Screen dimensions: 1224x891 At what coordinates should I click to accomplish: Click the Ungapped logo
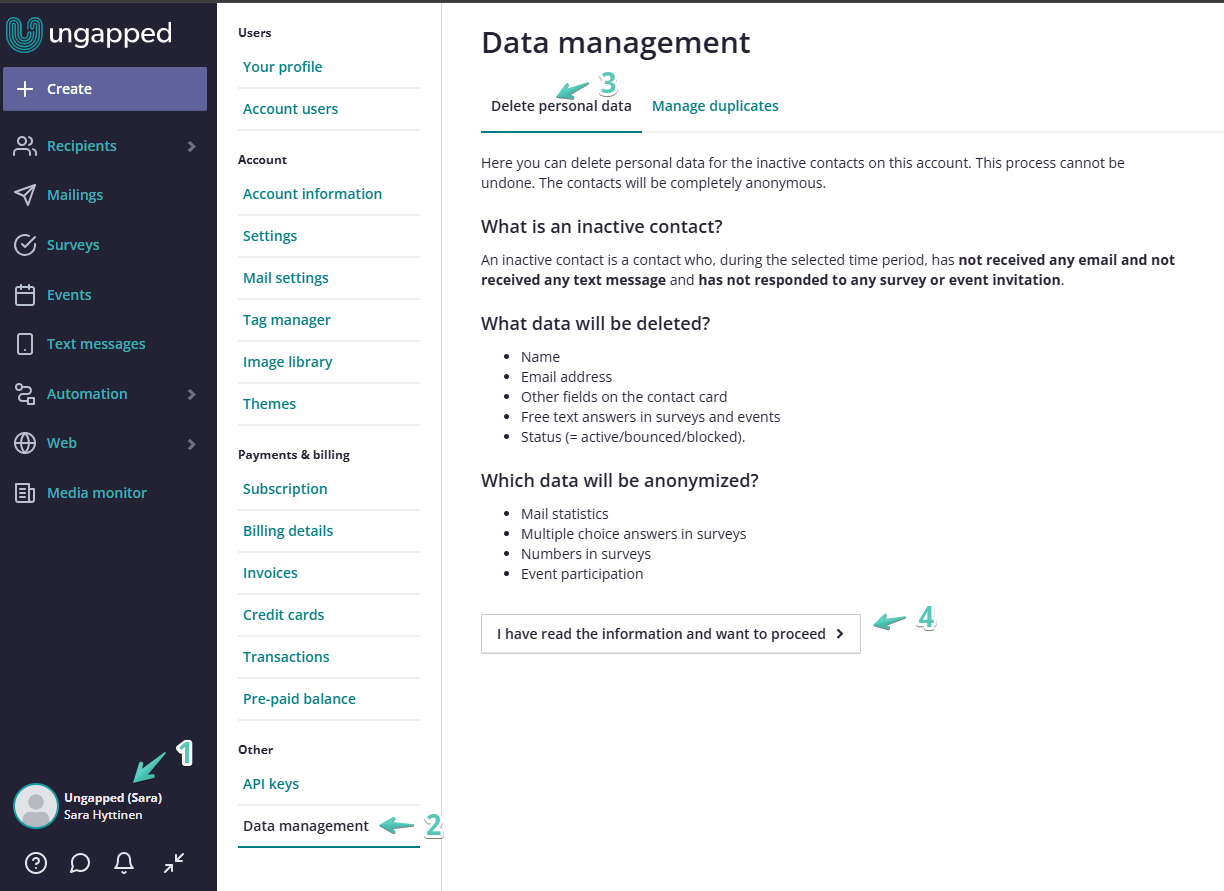(88, 34)
